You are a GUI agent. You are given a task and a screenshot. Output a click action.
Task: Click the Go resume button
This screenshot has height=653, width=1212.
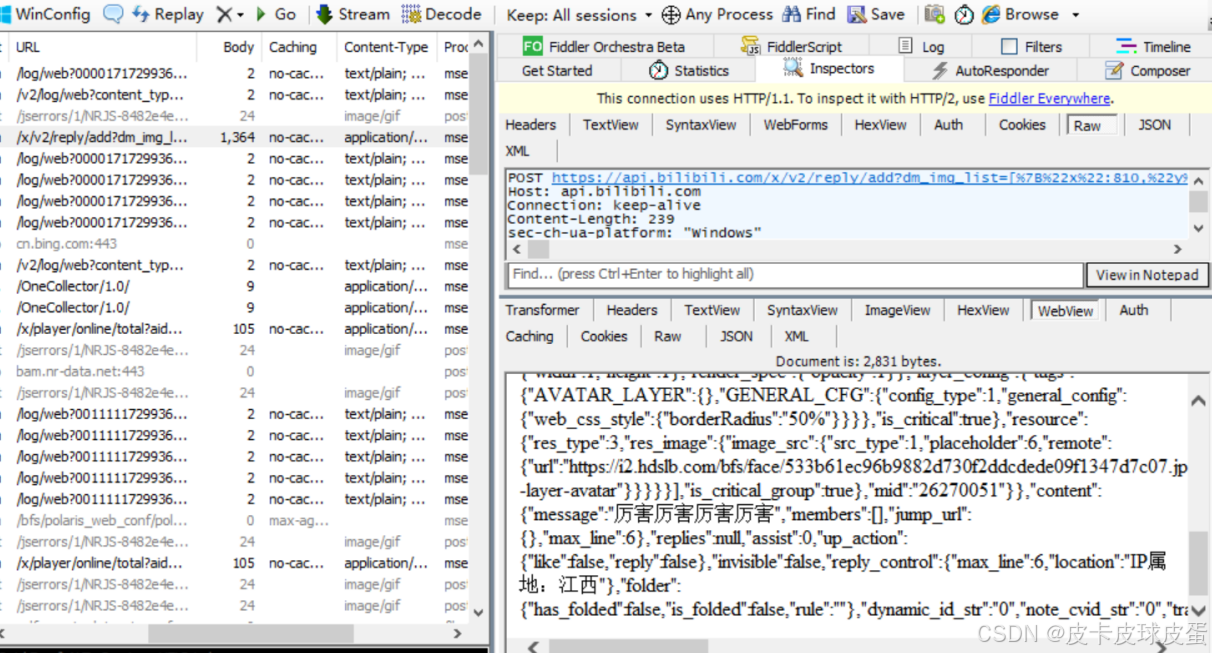276,15
